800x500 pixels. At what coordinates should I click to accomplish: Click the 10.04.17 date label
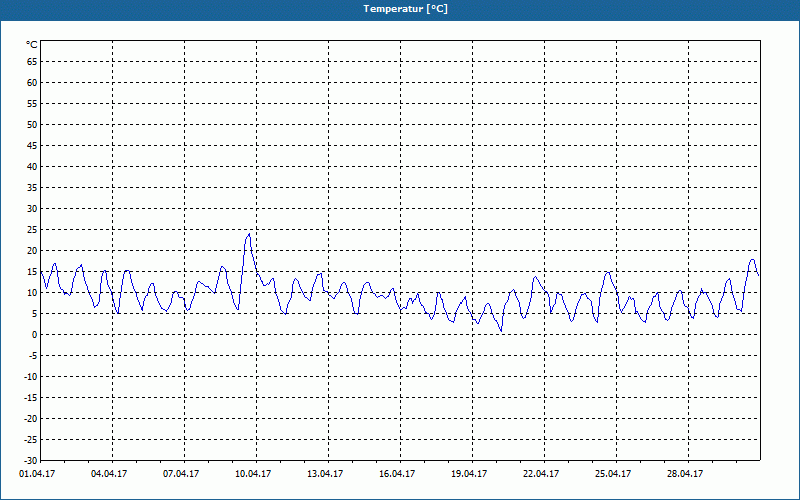tap(253, 474)
